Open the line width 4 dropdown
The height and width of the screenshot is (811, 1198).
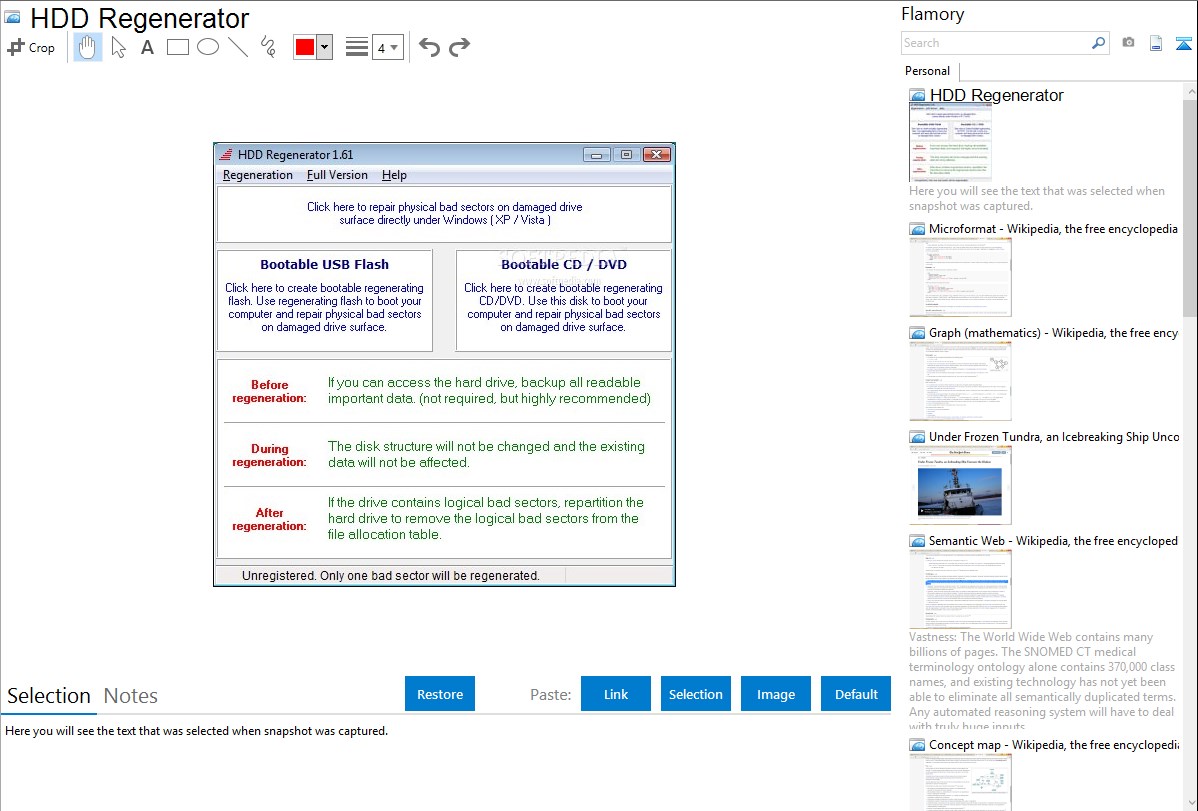pyautogui.click(x=388, y=48)
